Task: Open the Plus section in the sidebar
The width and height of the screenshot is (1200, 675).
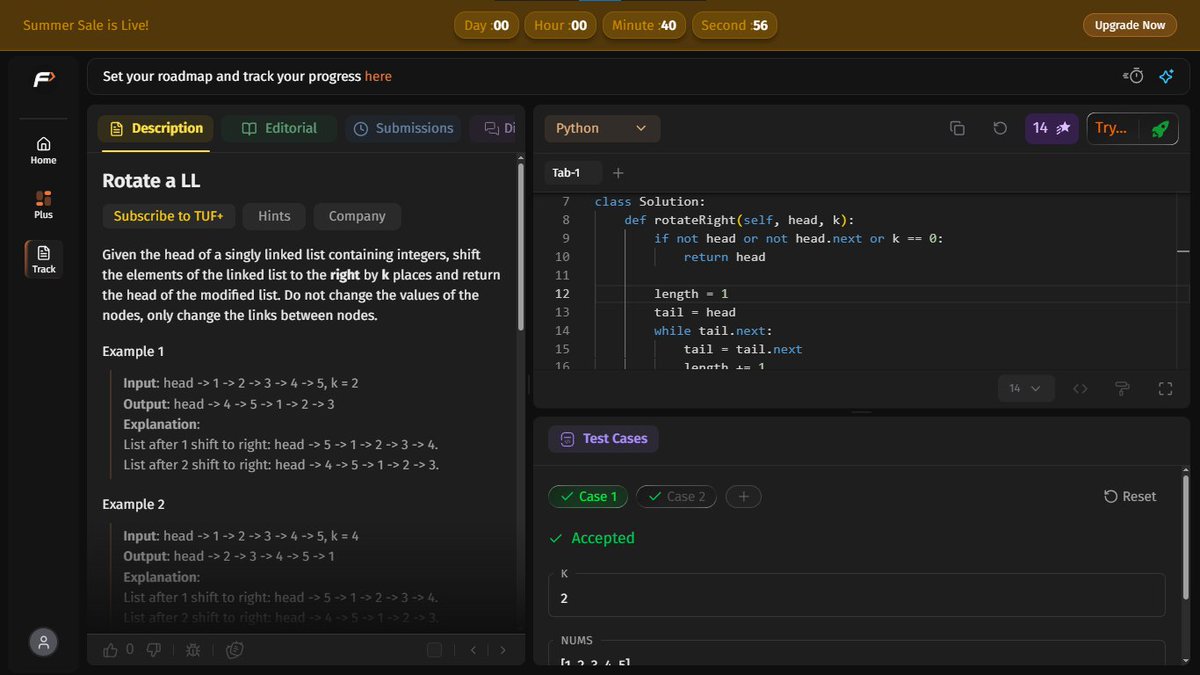Action: point(43,204)
